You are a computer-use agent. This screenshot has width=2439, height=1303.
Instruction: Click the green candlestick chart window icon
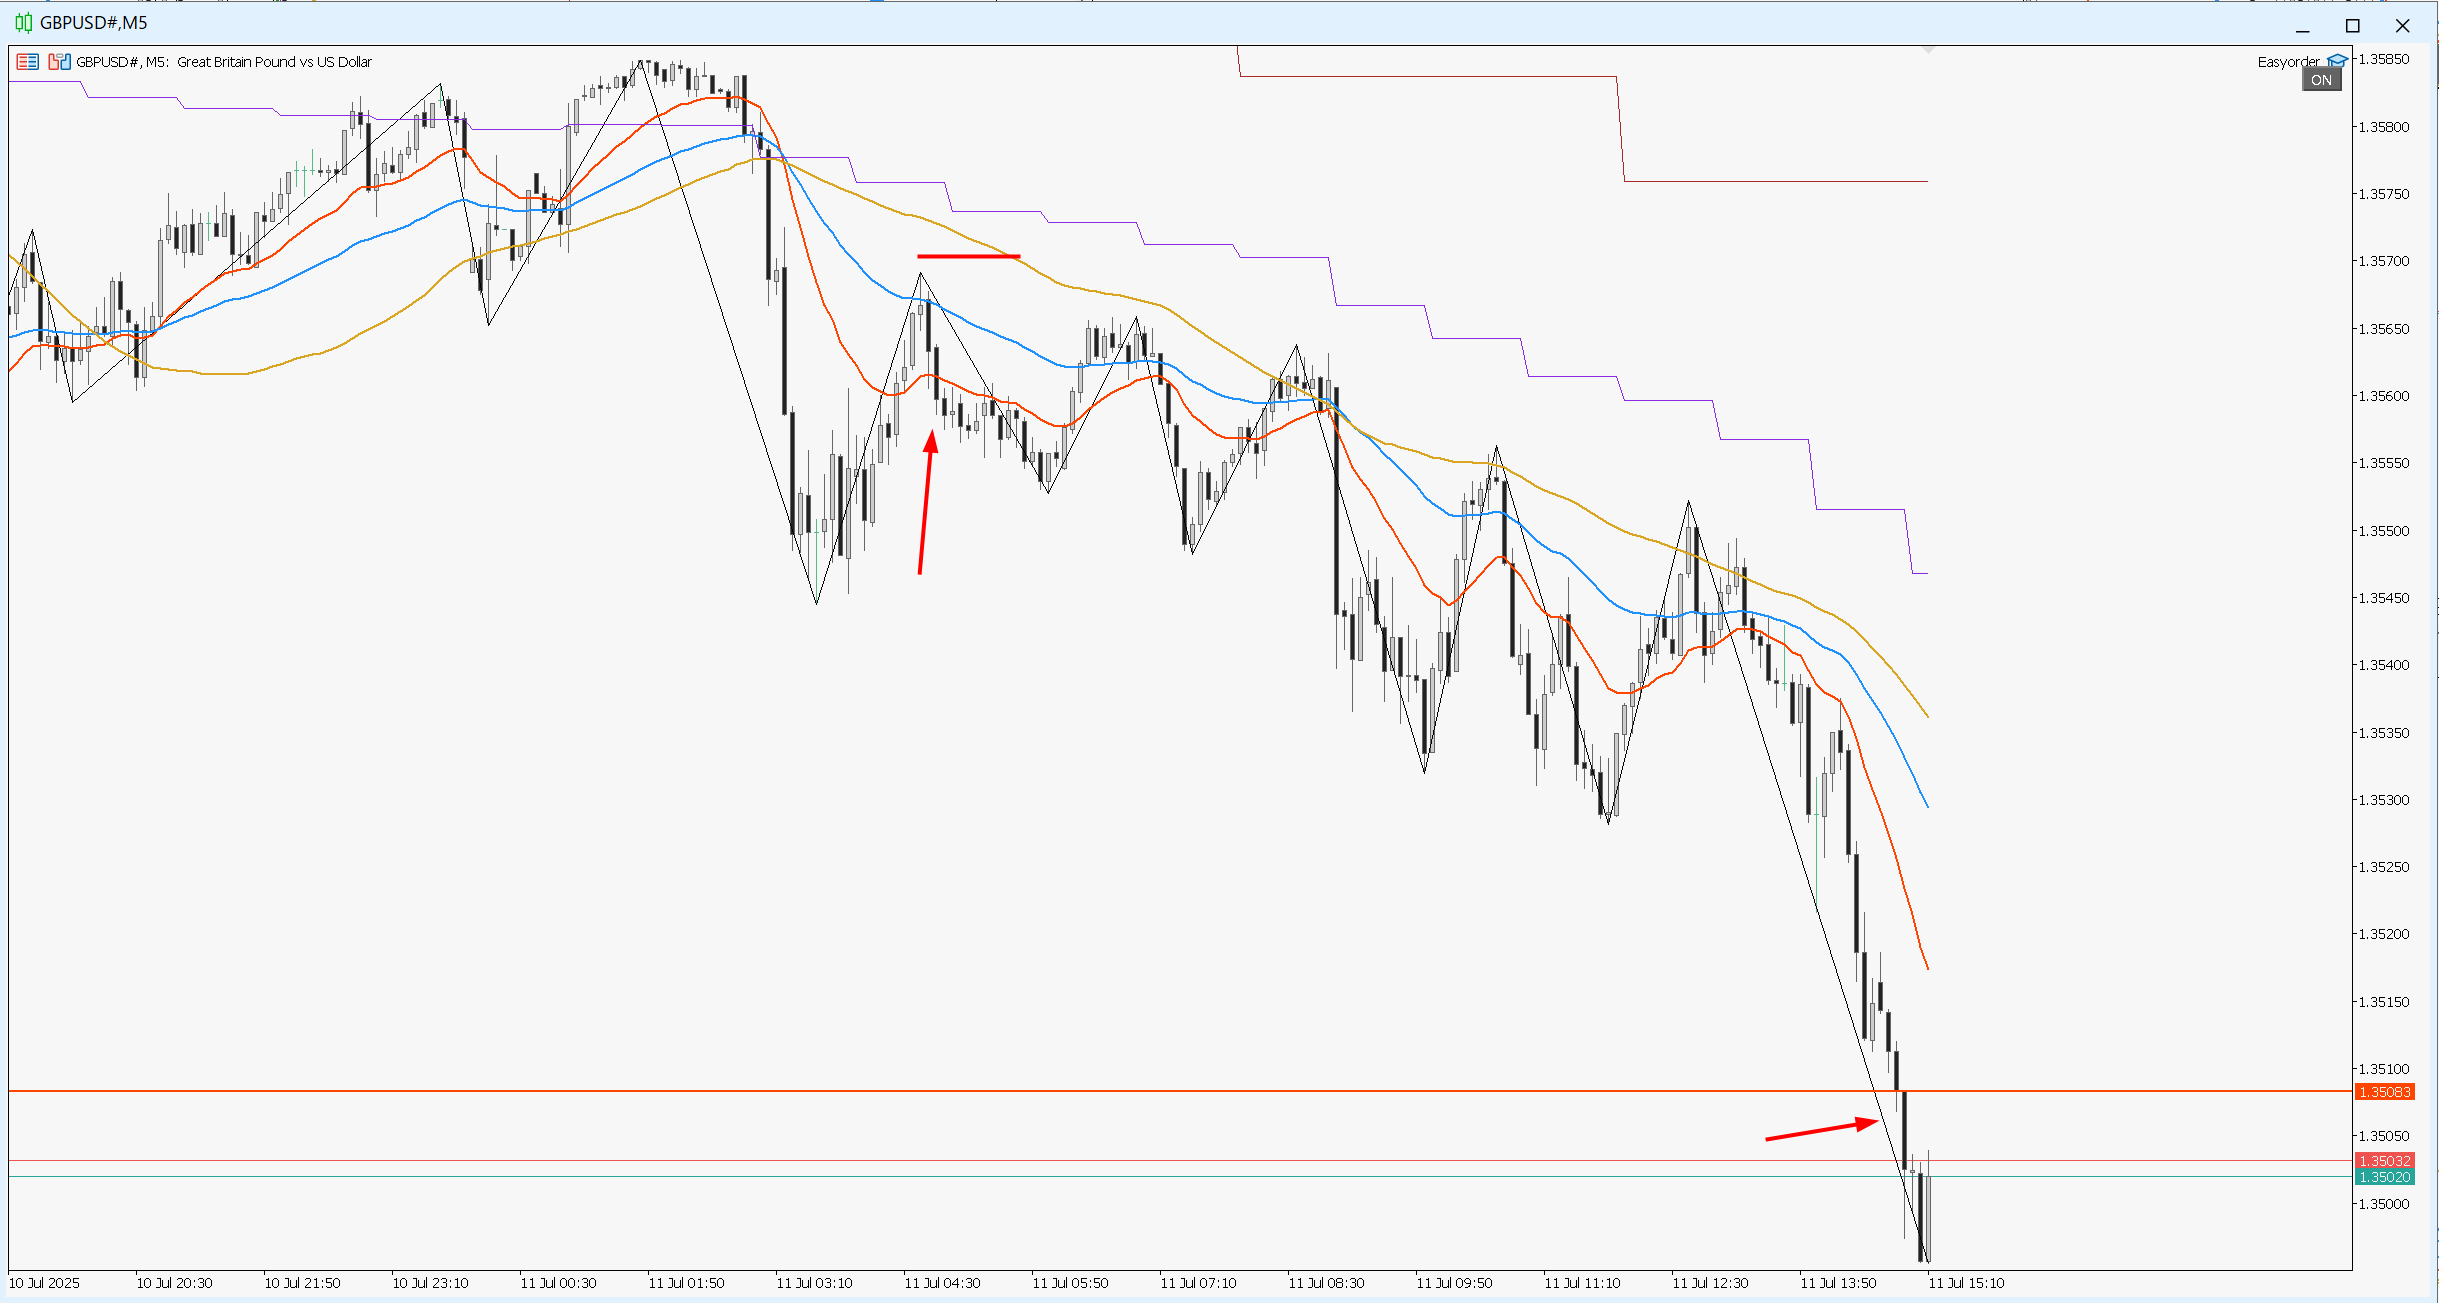pyautogui.click(x=23, y=22)
